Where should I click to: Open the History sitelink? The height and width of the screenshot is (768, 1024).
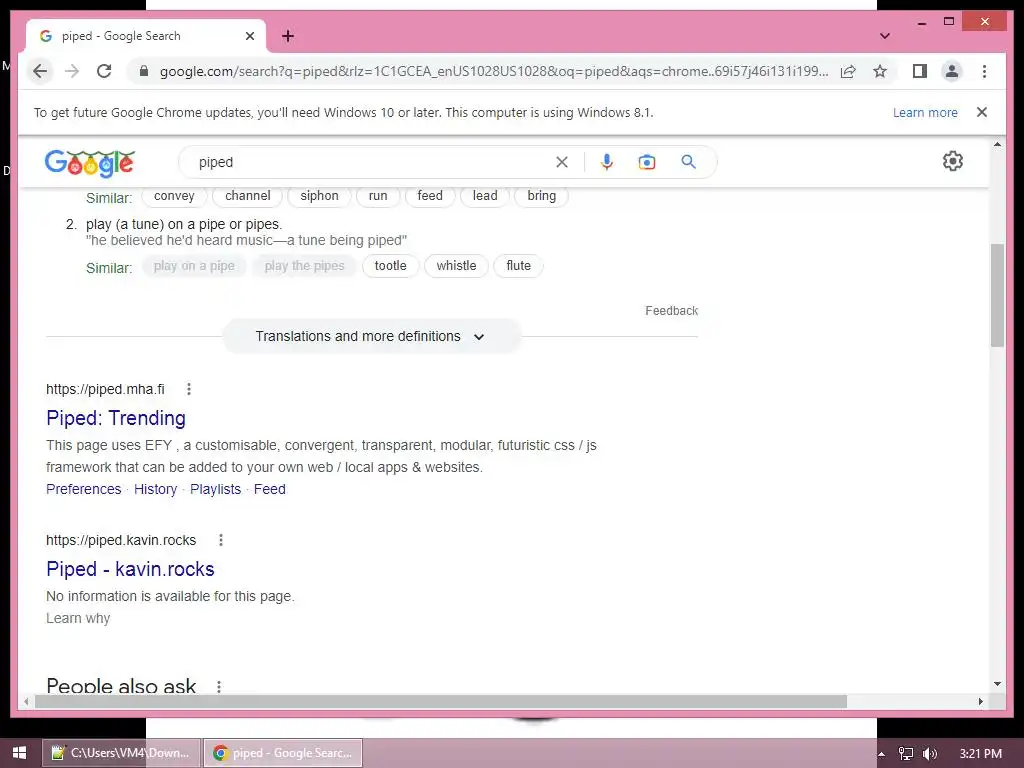155,489
